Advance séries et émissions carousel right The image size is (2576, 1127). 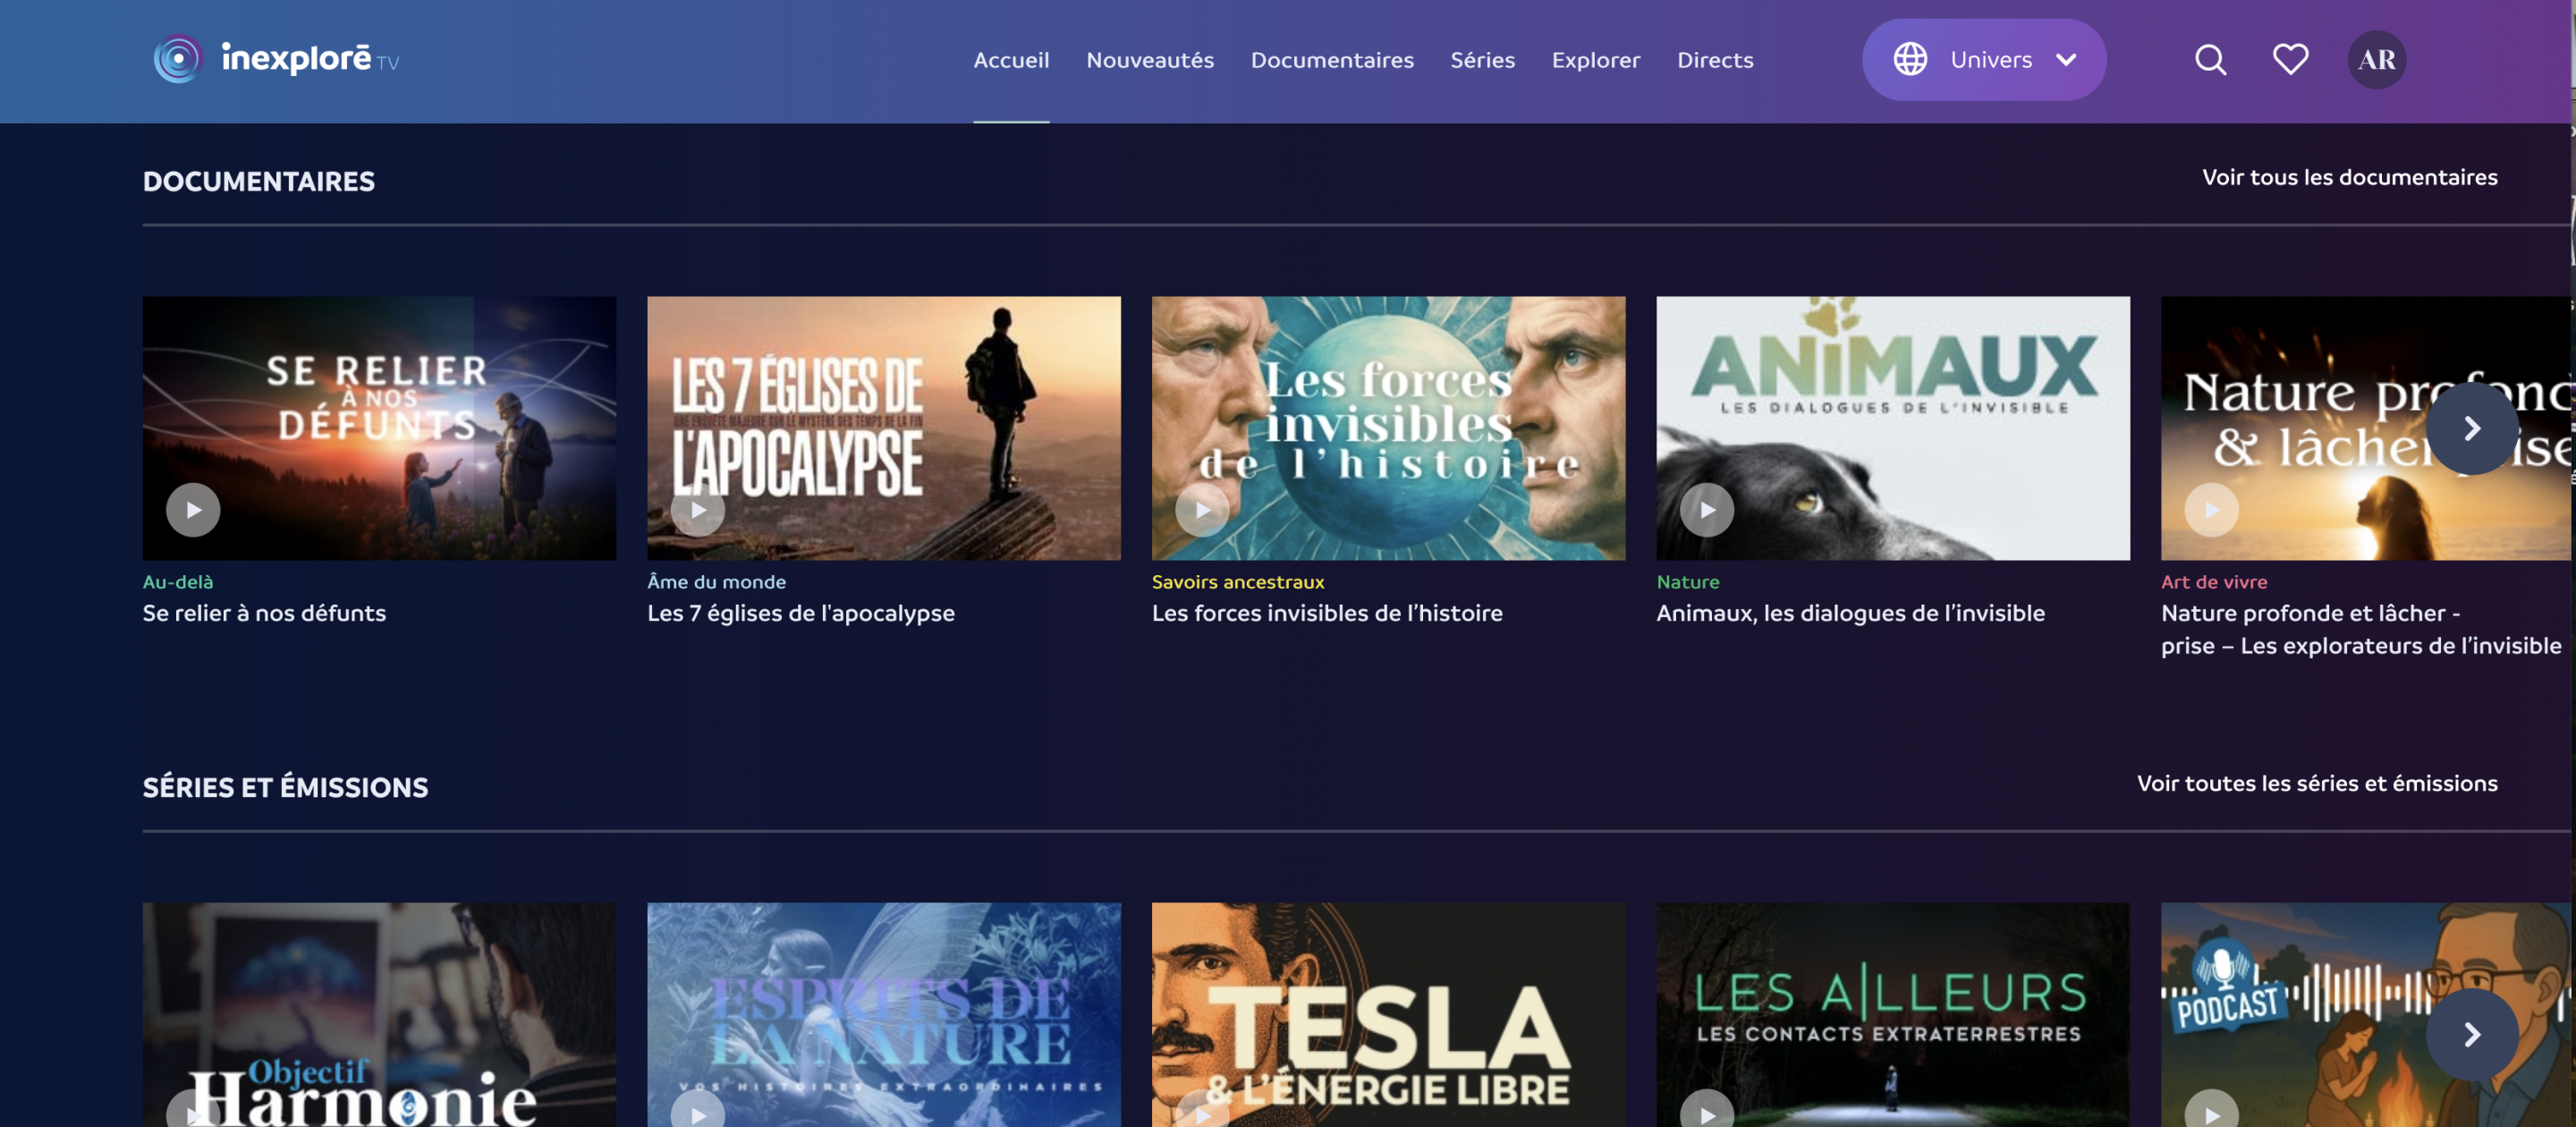(x=2472, y=1034)
